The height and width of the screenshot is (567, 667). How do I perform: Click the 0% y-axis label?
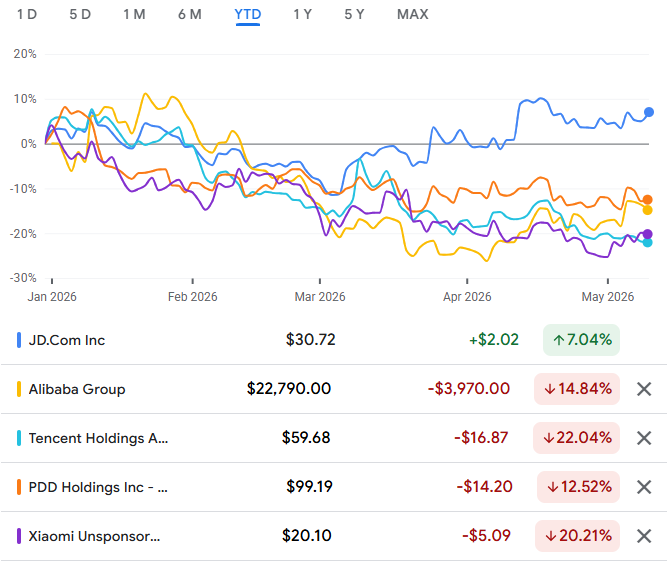29,144
